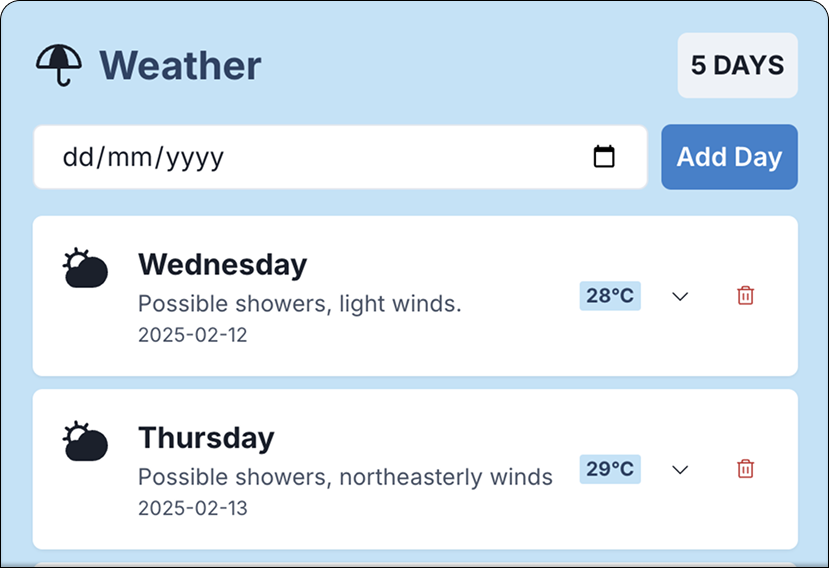Remove the Thursday forecast using trash icon
829x568 pixels.
(745, 469)
